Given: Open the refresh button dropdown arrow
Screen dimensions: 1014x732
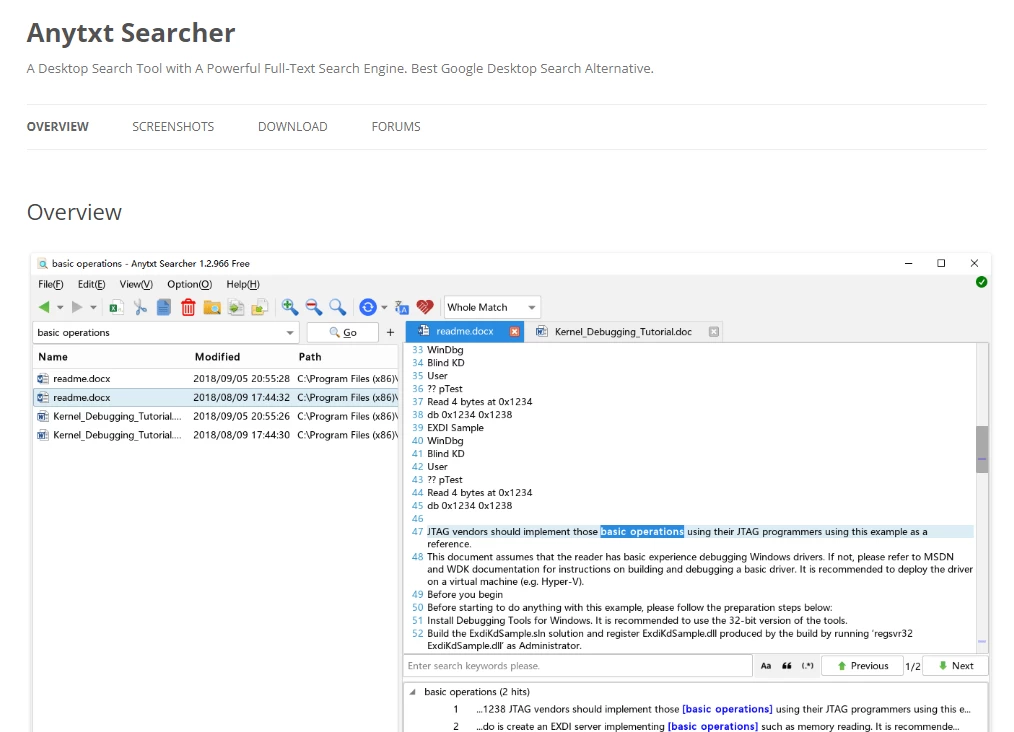Looking at the screenshot, I should tap(384, 308).
